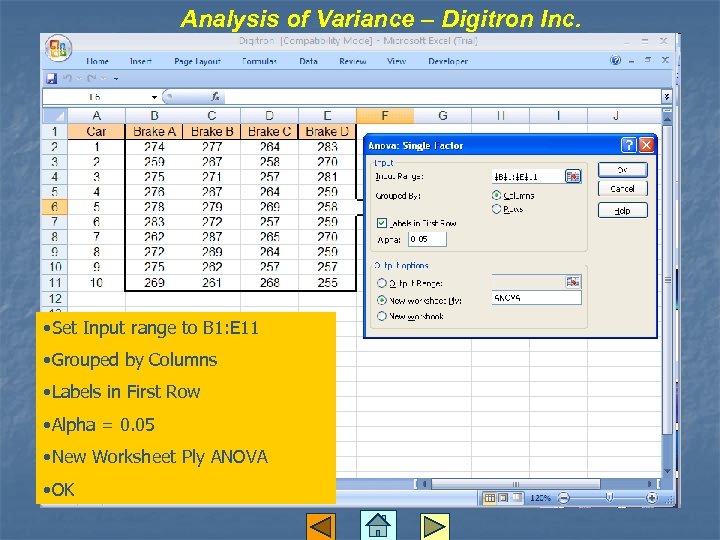This screenshot has height=540, width=720.
Task: Switch to Normal view in the status bar
Action: tap(489, 498)
